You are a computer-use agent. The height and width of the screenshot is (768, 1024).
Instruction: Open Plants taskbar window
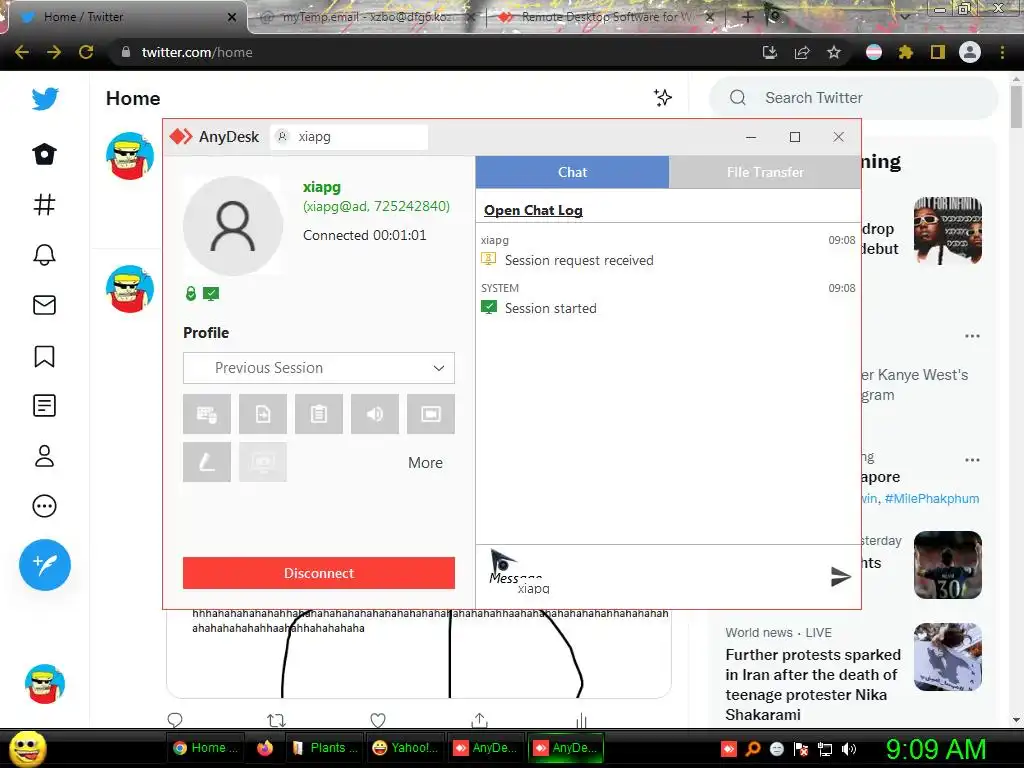(325, 748)
